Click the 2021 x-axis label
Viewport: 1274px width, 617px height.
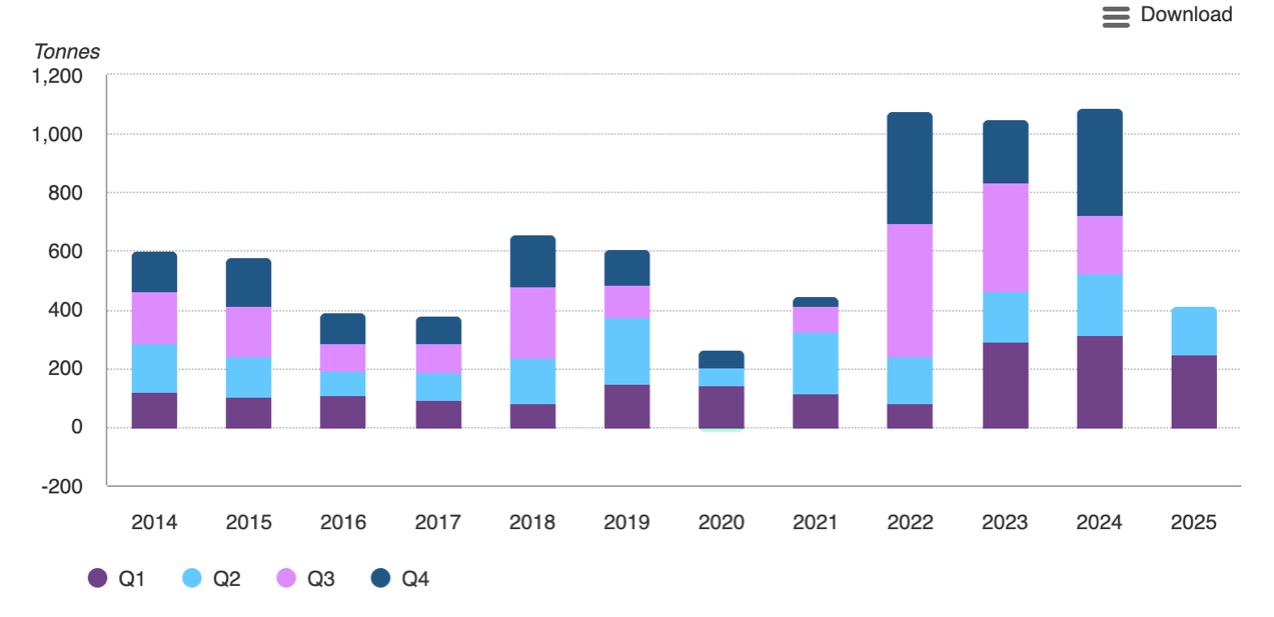coord(816,523)
